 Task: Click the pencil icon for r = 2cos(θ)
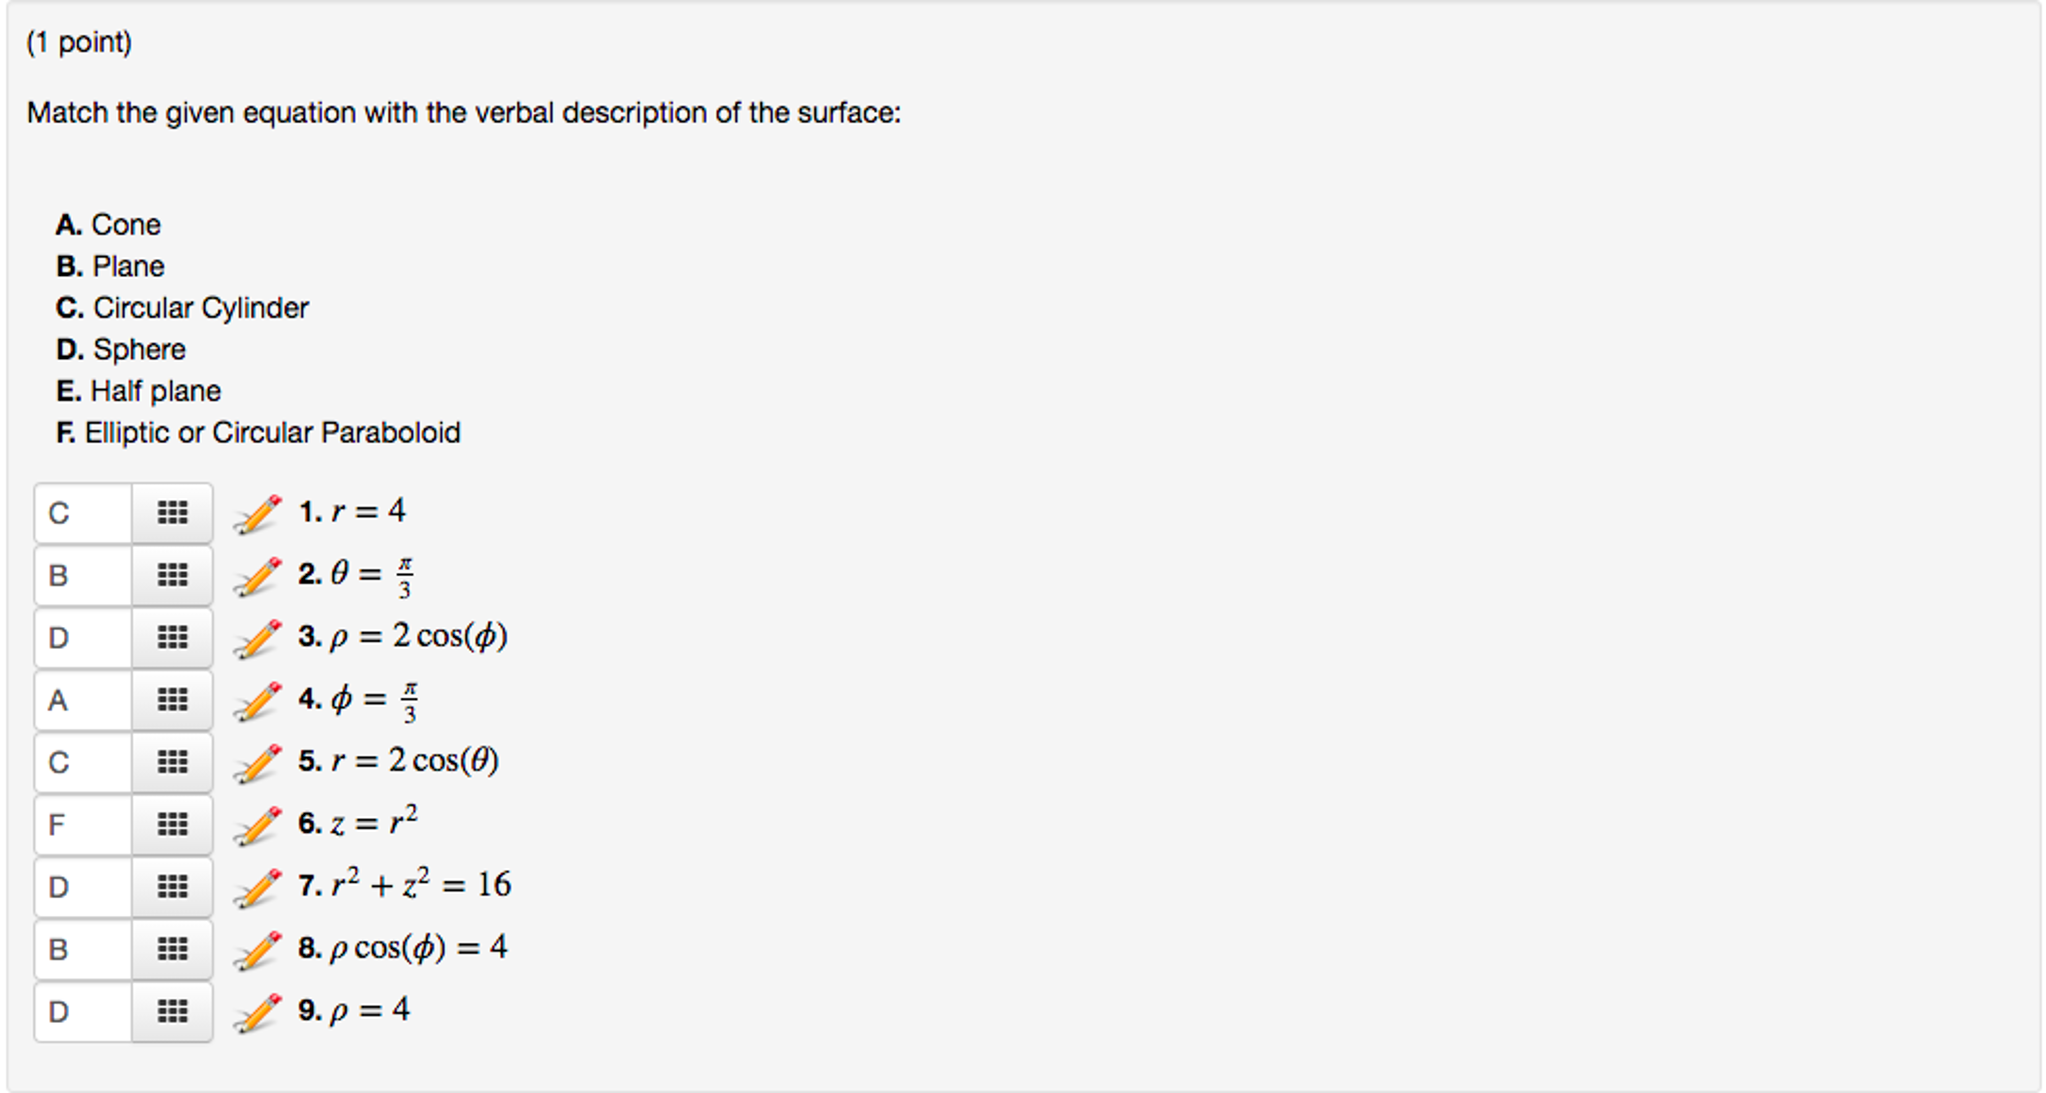258,762
